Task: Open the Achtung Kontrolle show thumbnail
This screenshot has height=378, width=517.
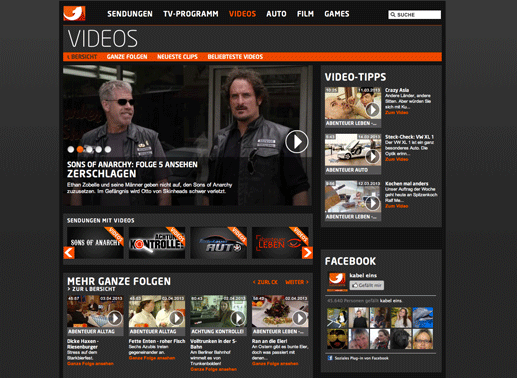Action: click(157, 243)
